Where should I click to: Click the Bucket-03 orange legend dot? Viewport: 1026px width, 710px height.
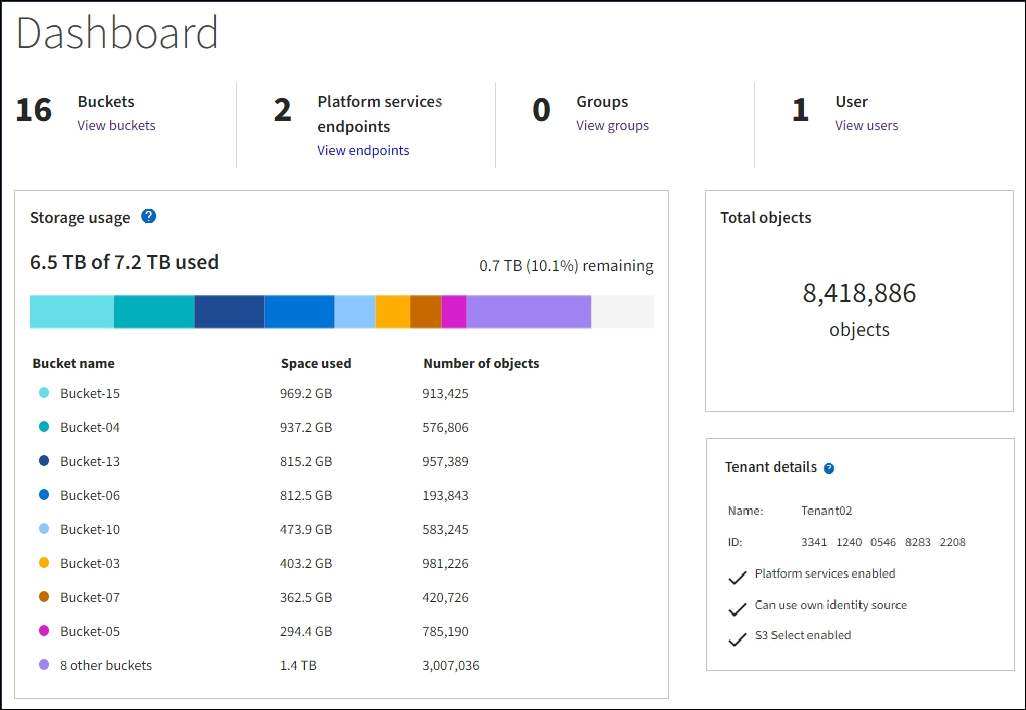(44, 564)
